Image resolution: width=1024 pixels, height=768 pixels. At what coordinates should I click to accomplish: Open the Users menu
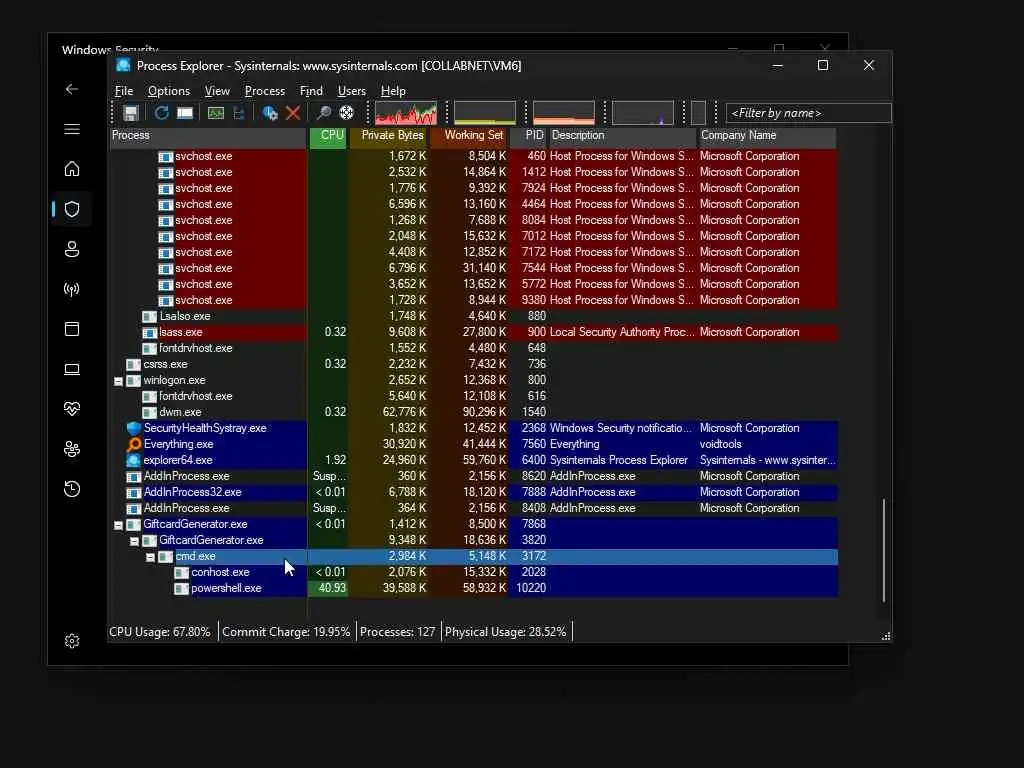(351, 91)
